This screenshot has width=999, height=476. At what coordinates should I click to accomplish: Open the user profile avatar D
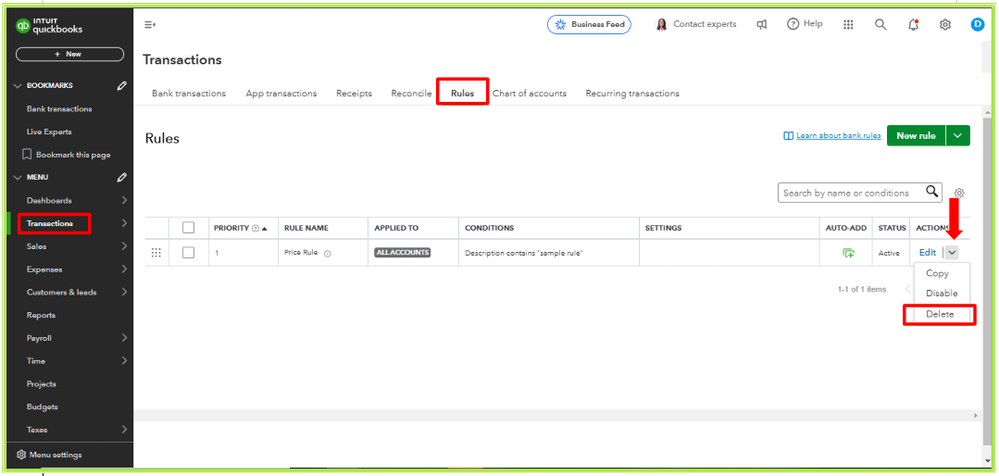click(x=977, y=24)
